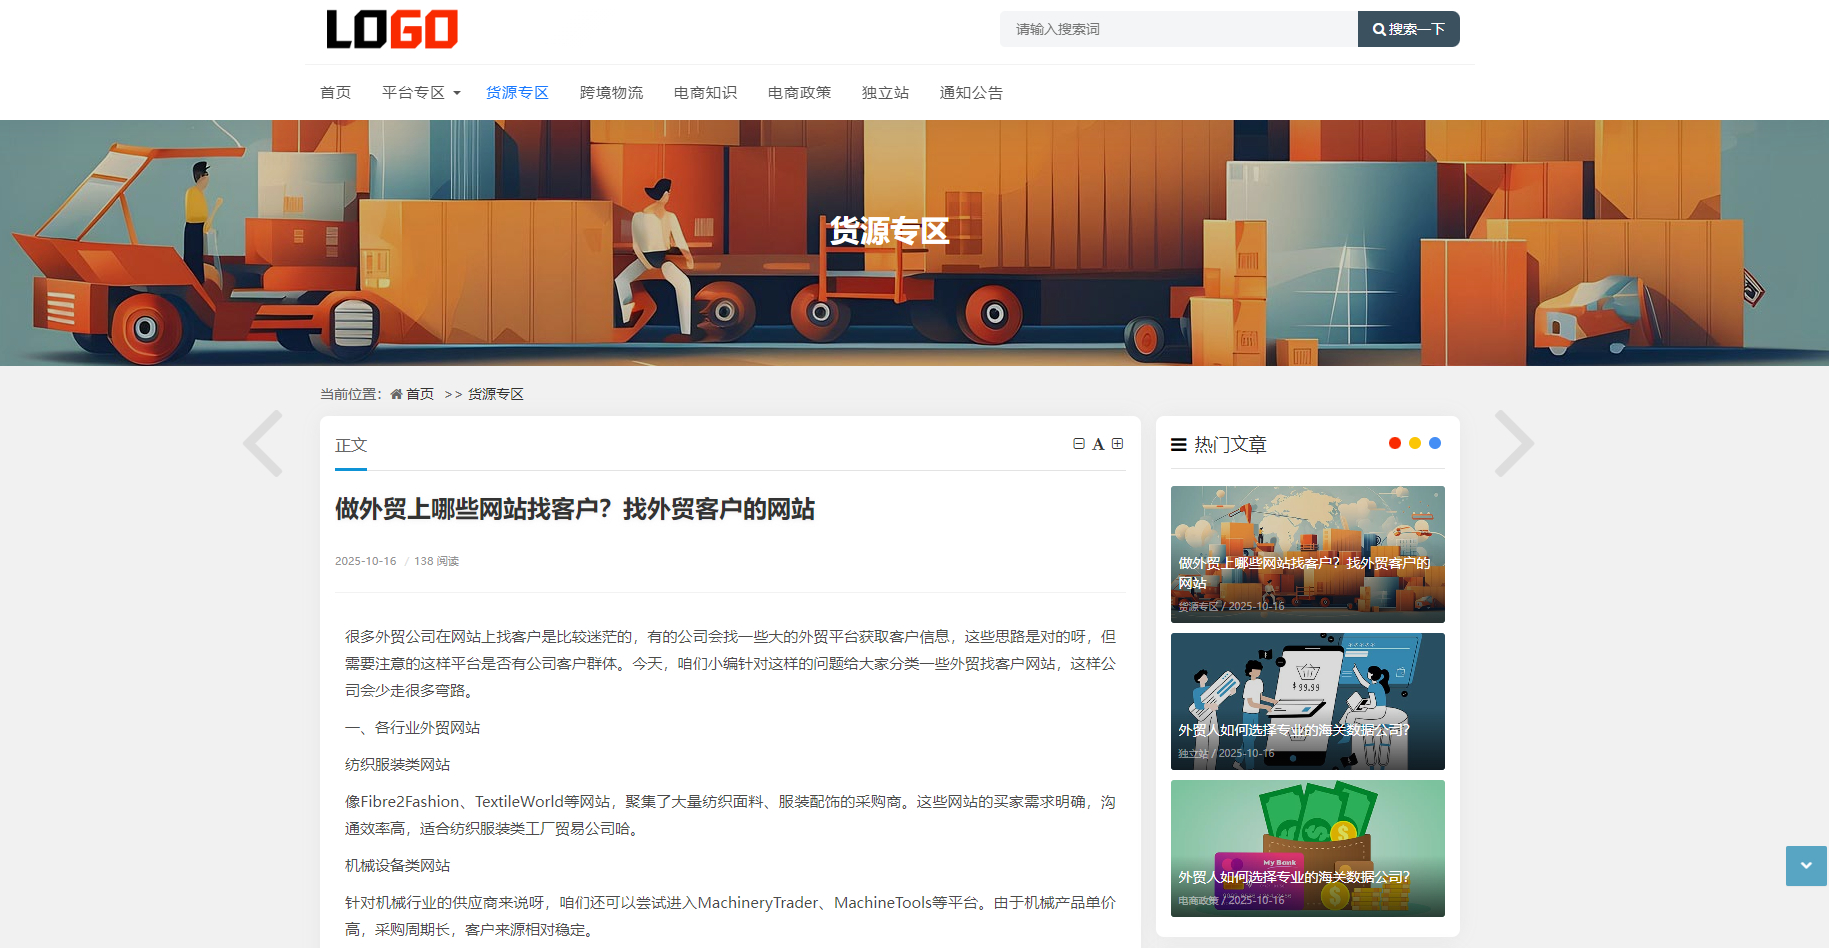Click the site LOGO image
Image resolution: width=1829 pixels, height=948 pixels.
click(x=391, y=29)
